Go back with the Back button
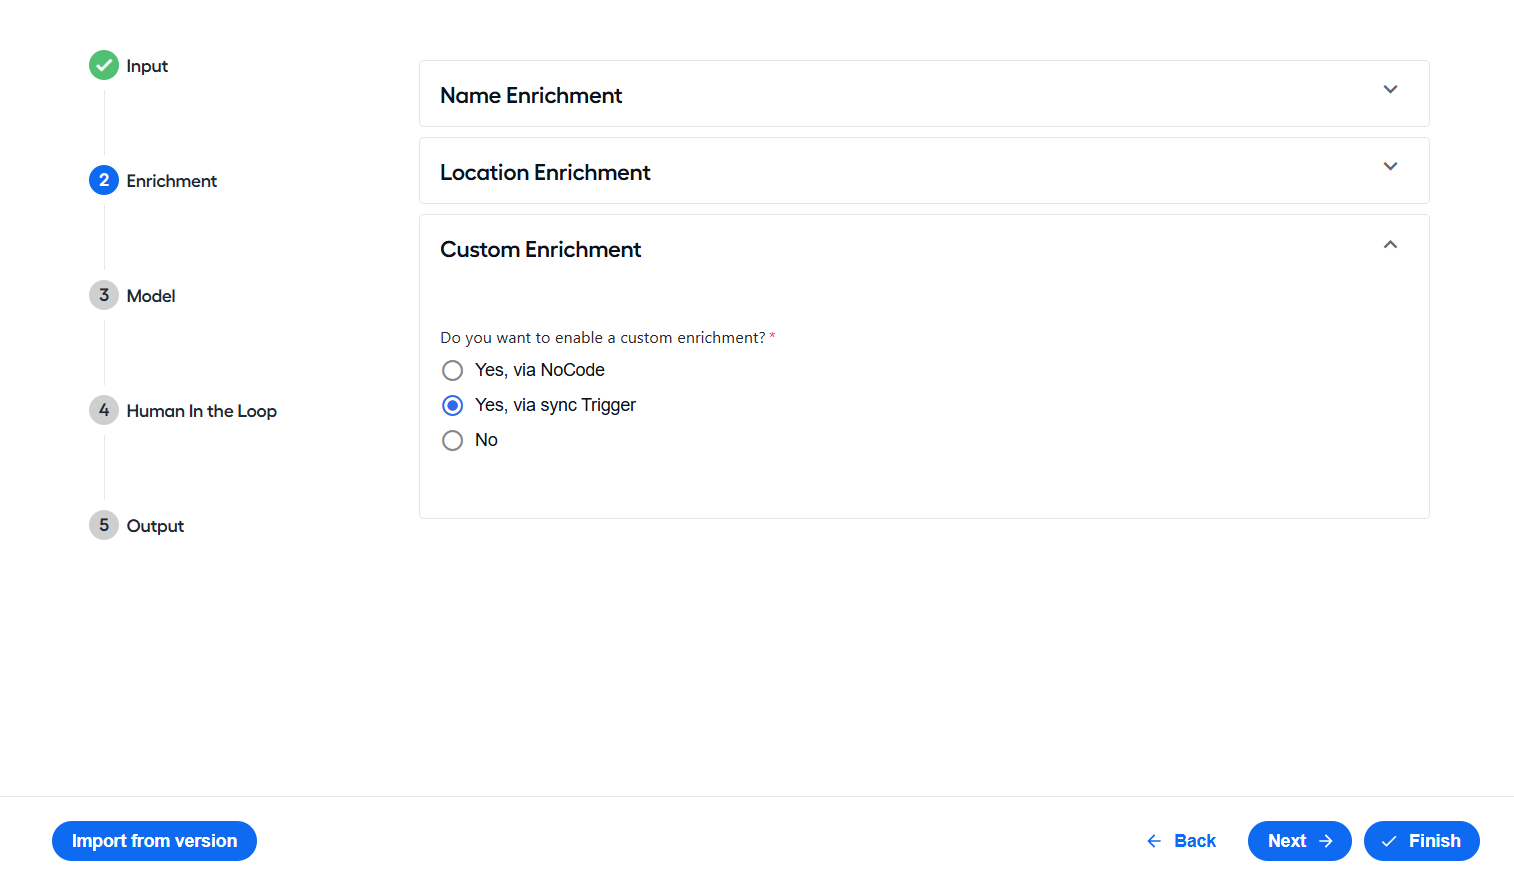Viewport: 1514px width, 880px height. [x=1181, y=841]
